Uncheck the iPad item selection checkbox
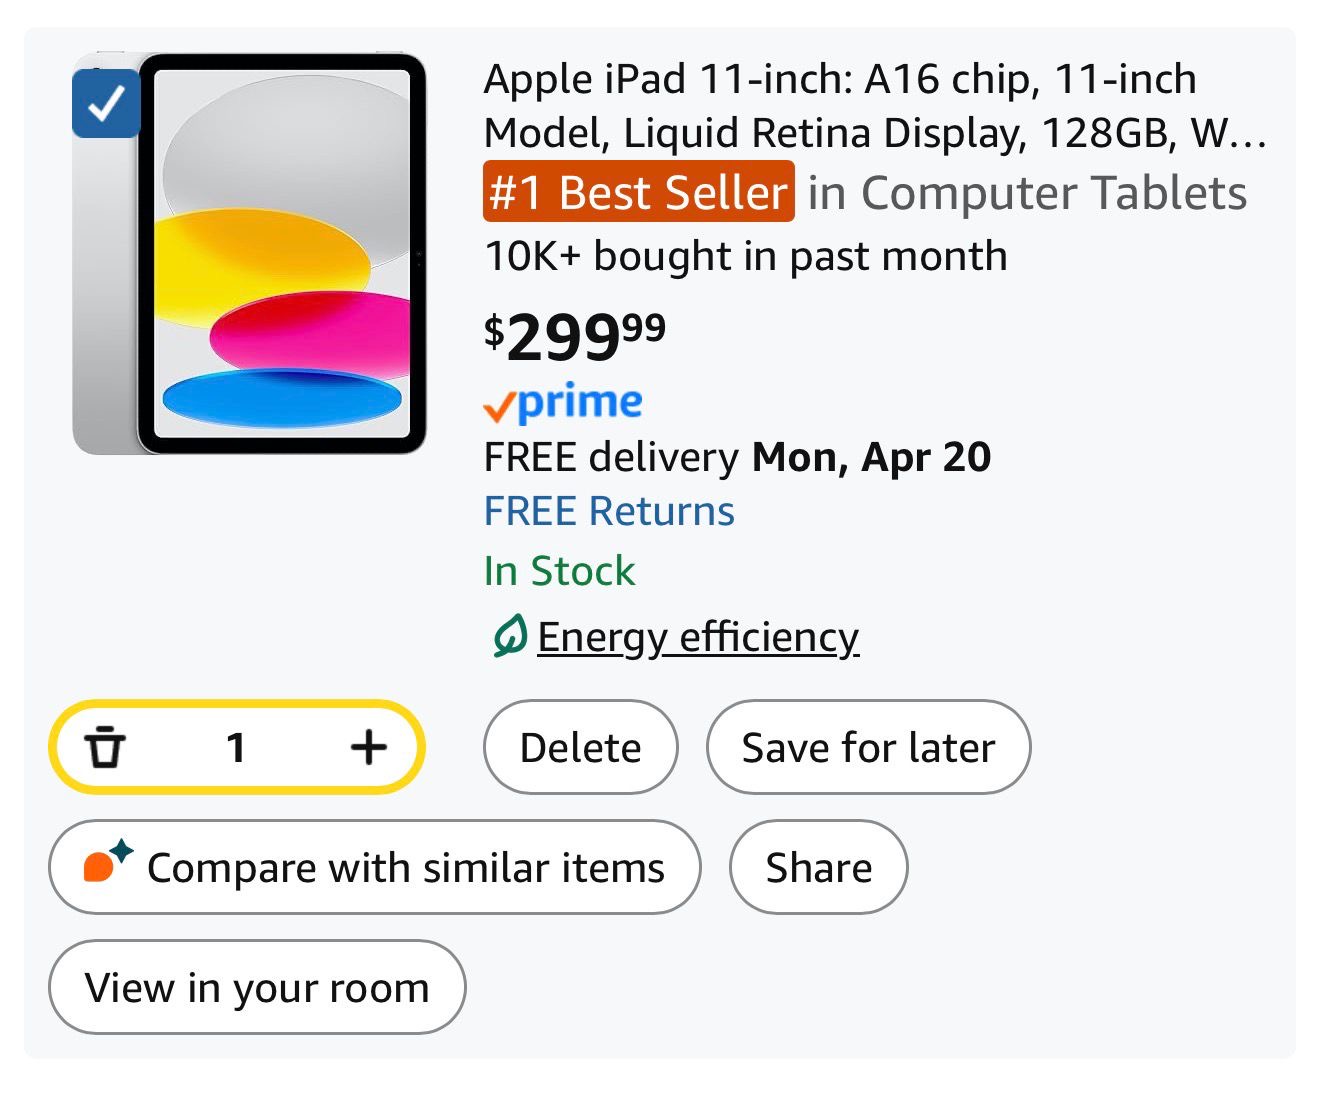Screen dimensions: 1320x1095 [x=105, y=103]
